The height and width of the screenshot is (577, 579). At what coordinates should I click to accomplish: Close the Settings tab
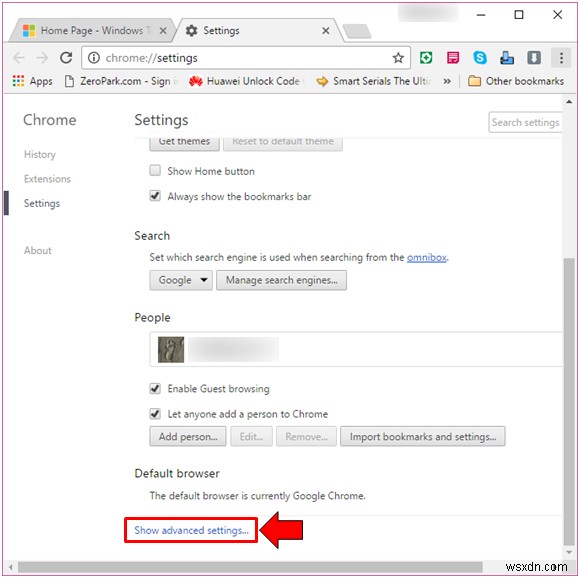click(326, 31)
